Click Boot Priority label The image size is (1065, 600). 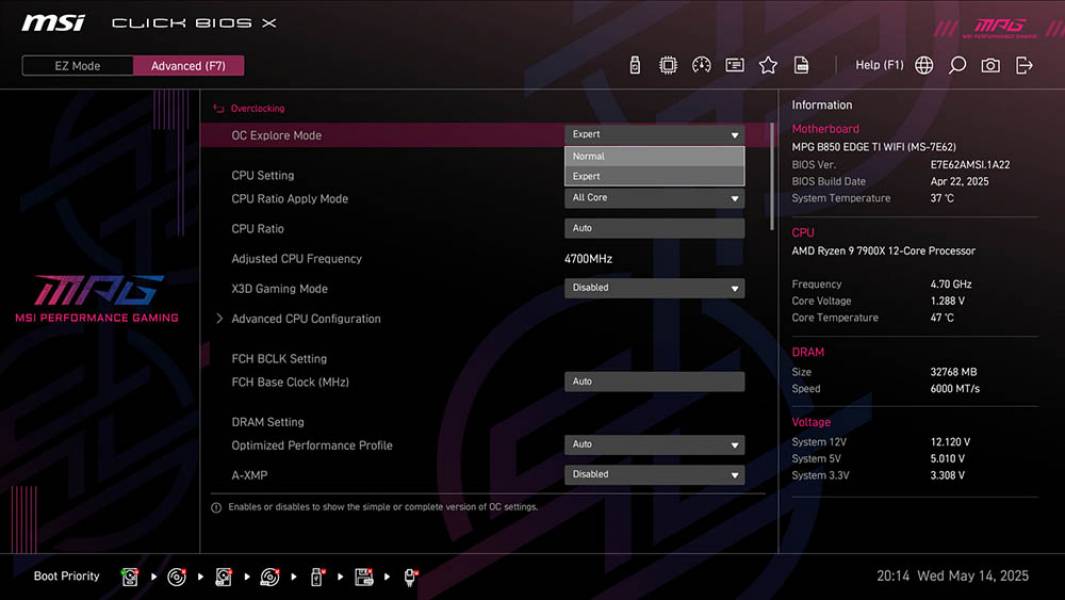pos(67,576)
